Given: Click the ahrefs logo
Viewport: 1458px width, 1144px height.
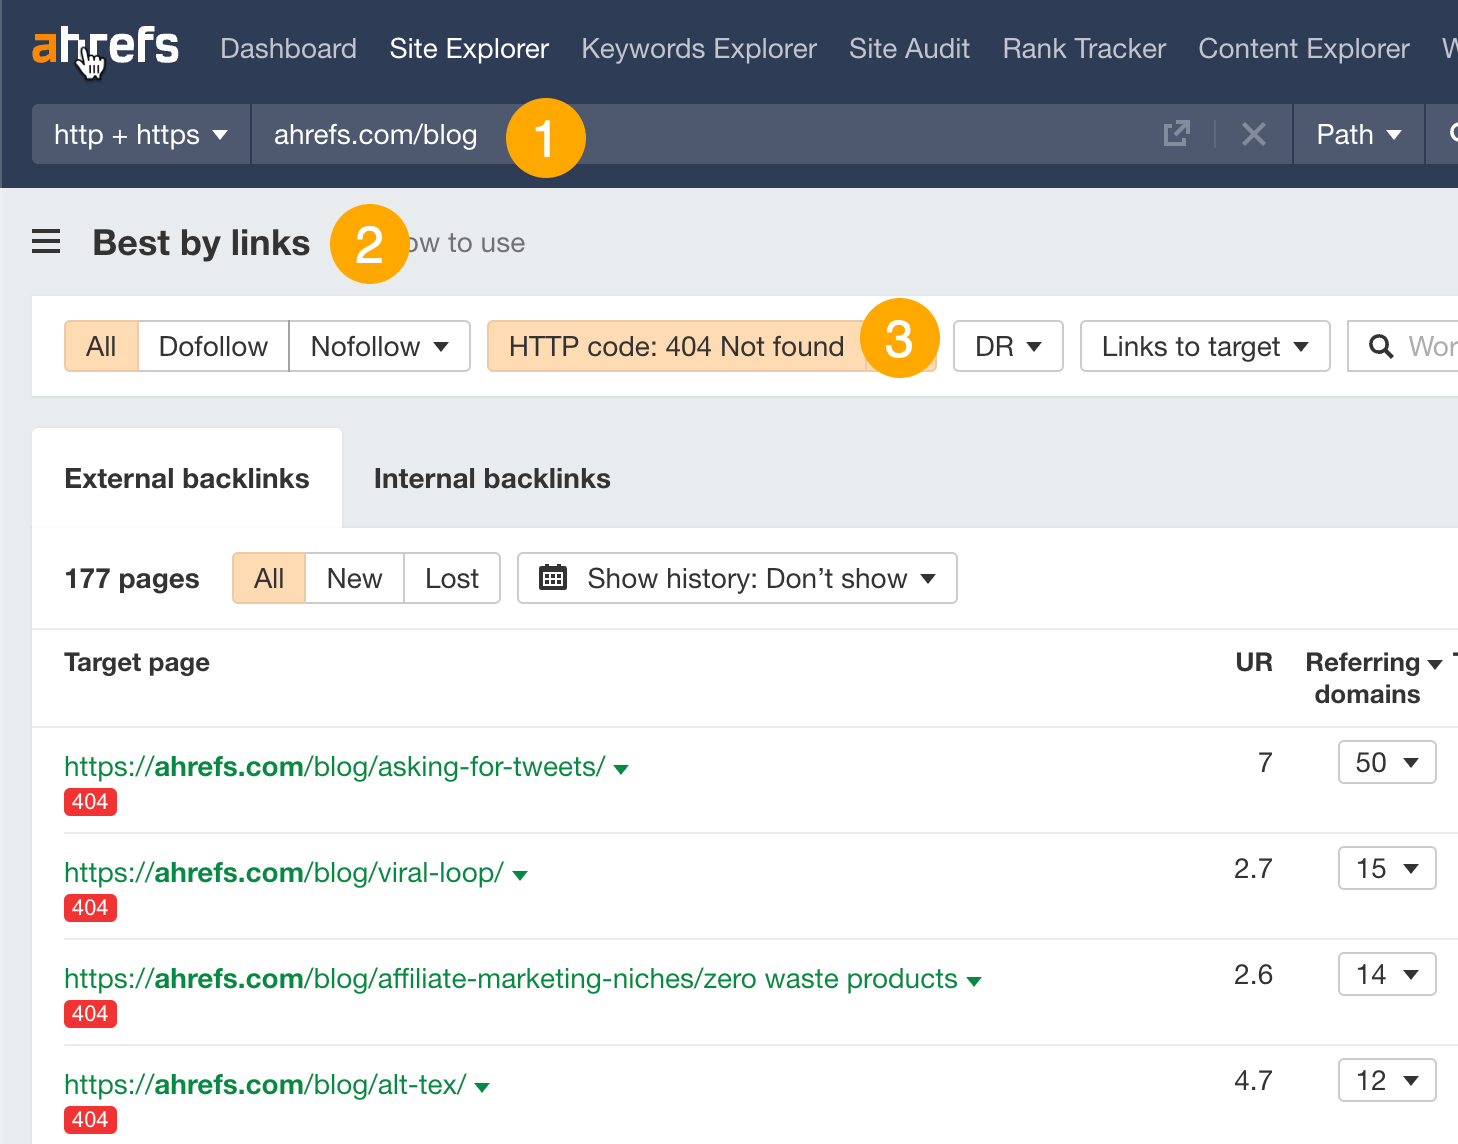Looking at the screenshot, I should point(106,48).
